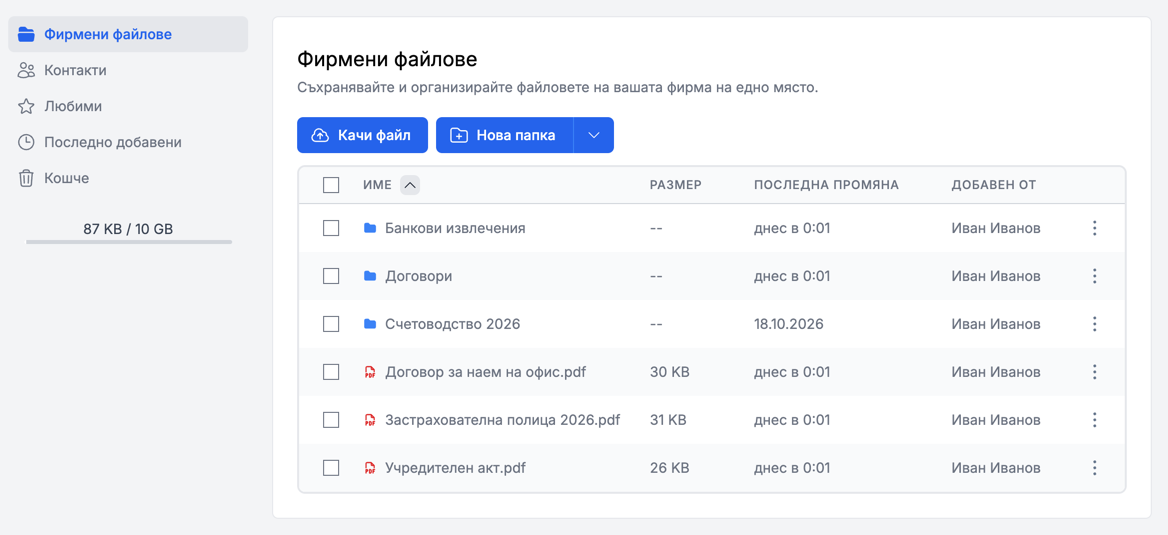Image resolution: width=1168 pixels, height=535 pixels.
Task: Mark the Учредителен акт.pdf checkbox
Action: click(331, 468)
